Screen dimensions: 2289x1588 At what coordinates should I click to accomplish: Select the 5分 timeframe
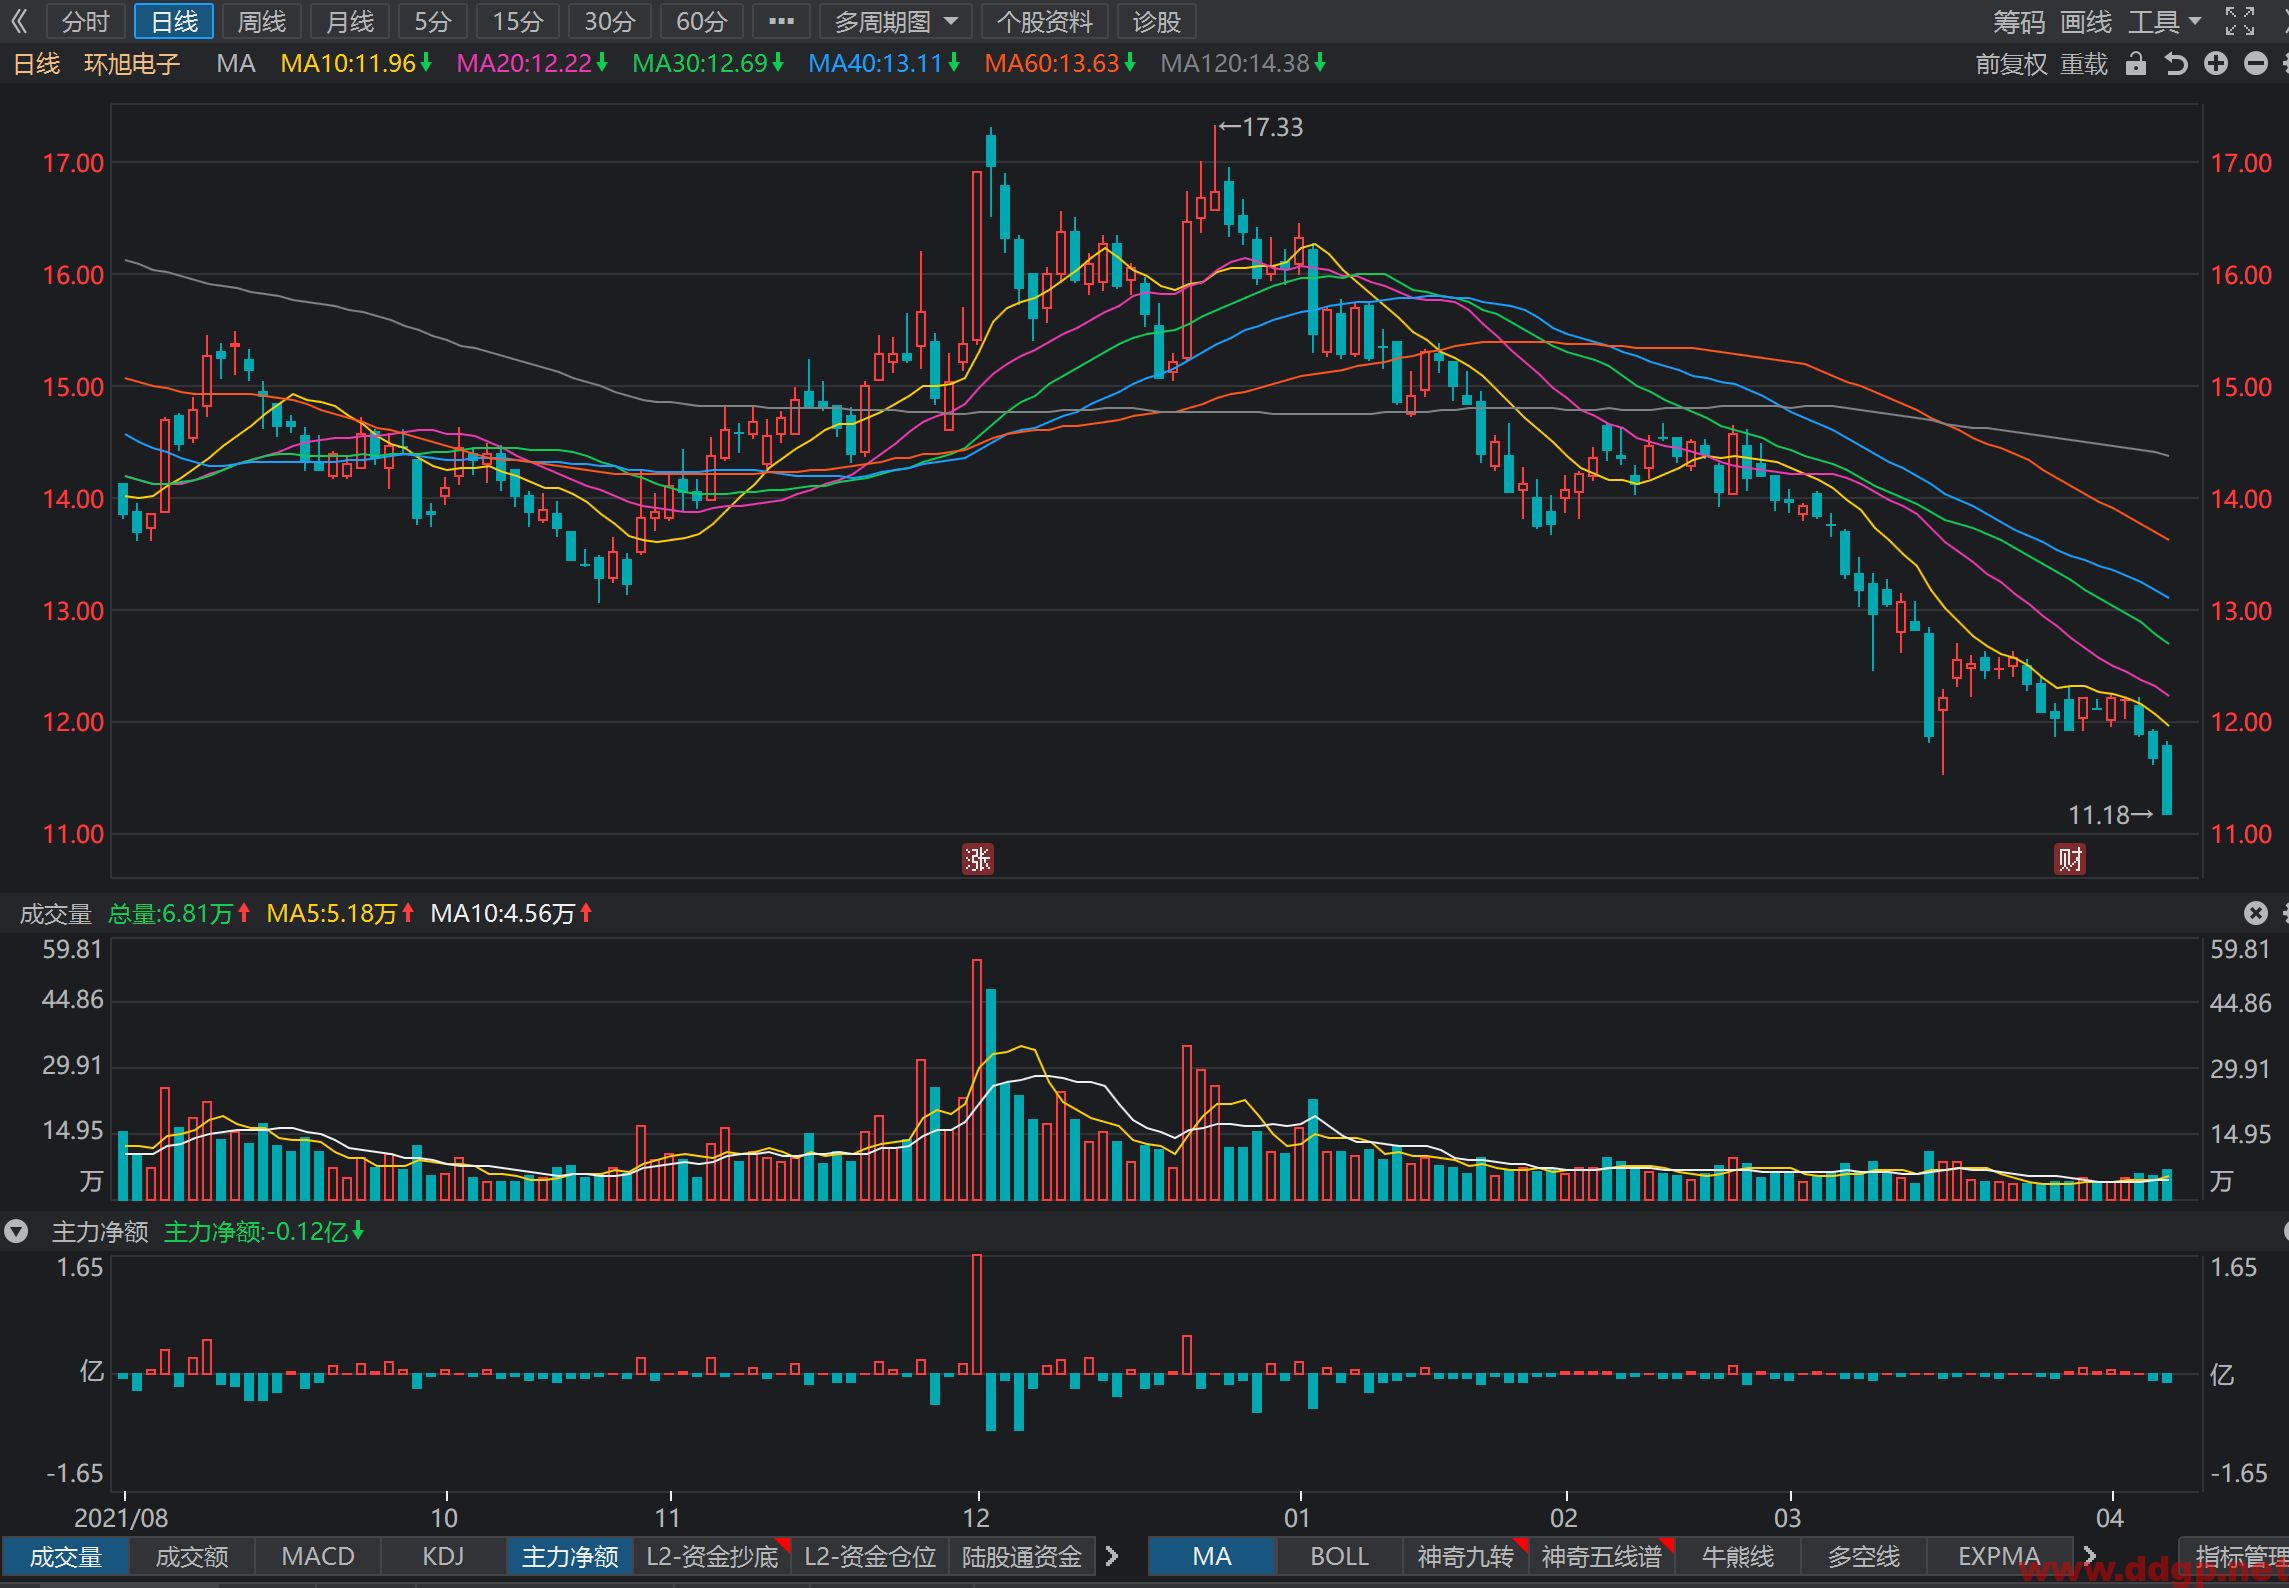[x=433, y=21]
